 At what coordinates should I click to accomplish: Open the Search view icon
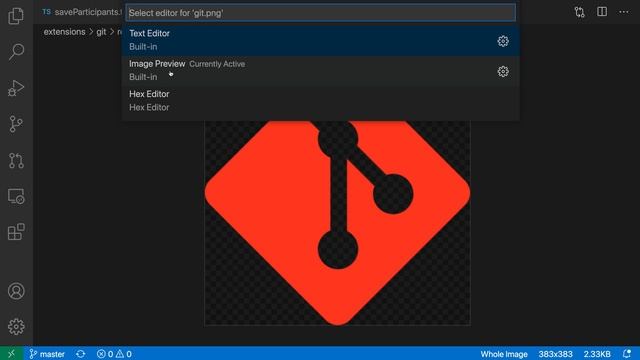coord(16,52)
